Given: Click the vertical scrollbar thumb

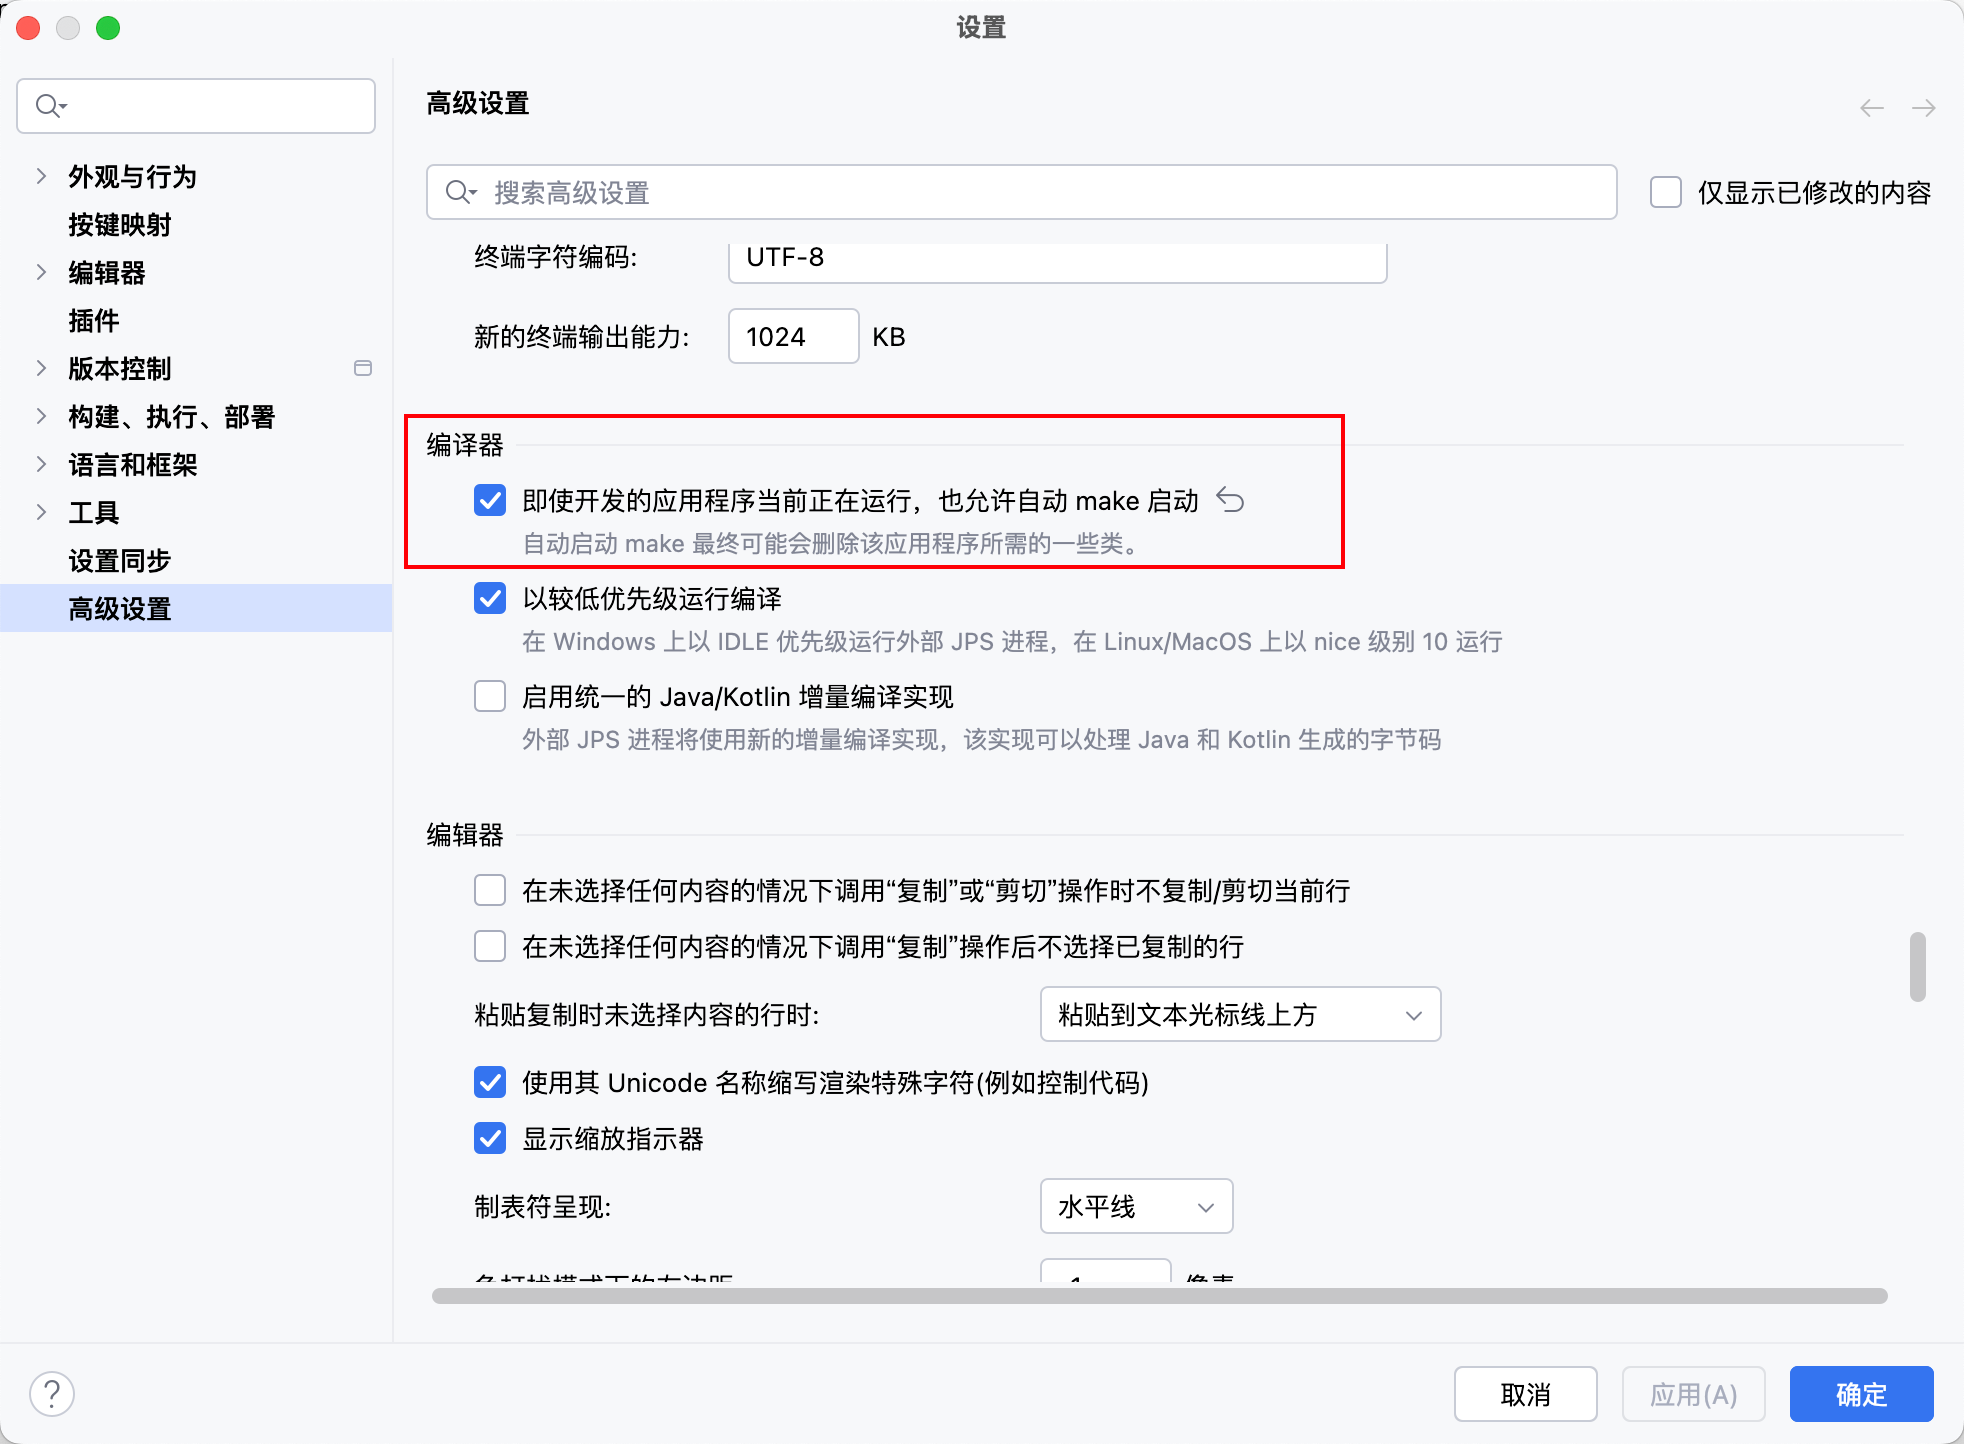Looking at the screenshot, I should (x=1917, y=966).
